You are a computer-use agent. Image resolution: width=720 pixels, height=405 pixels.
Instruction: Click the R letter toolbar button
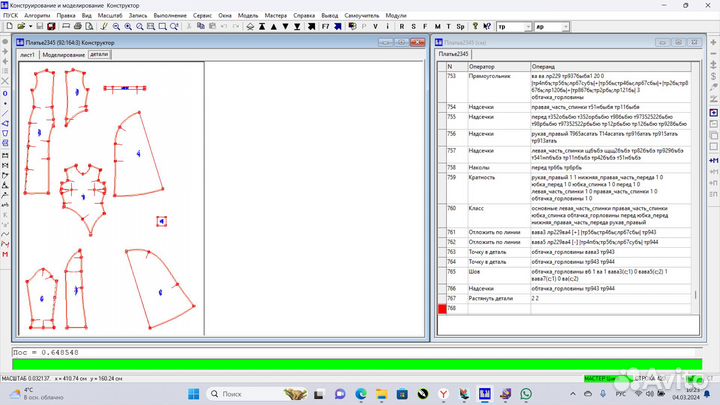coord(402,27)
